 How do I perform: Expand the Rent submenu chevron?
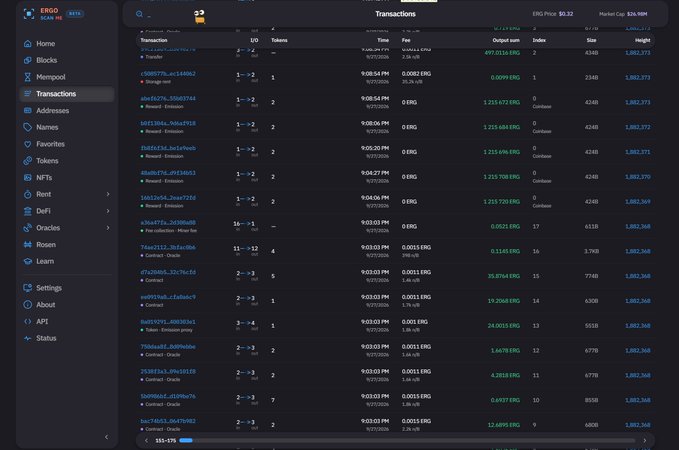point(108,194)
